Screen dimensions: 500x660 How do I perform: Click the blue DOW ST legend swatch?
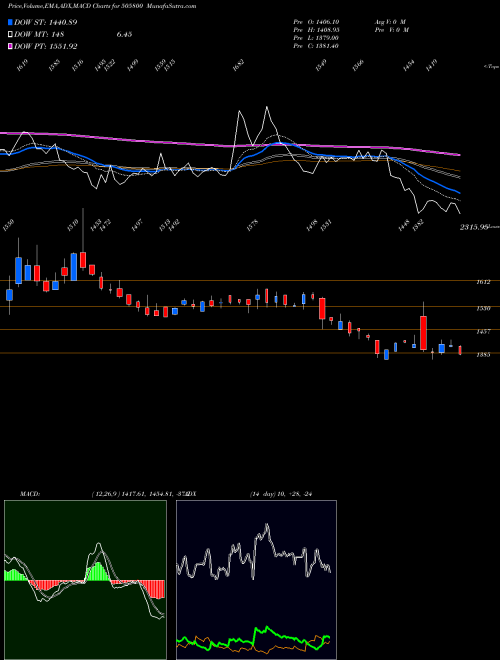[x=10, y=22]
